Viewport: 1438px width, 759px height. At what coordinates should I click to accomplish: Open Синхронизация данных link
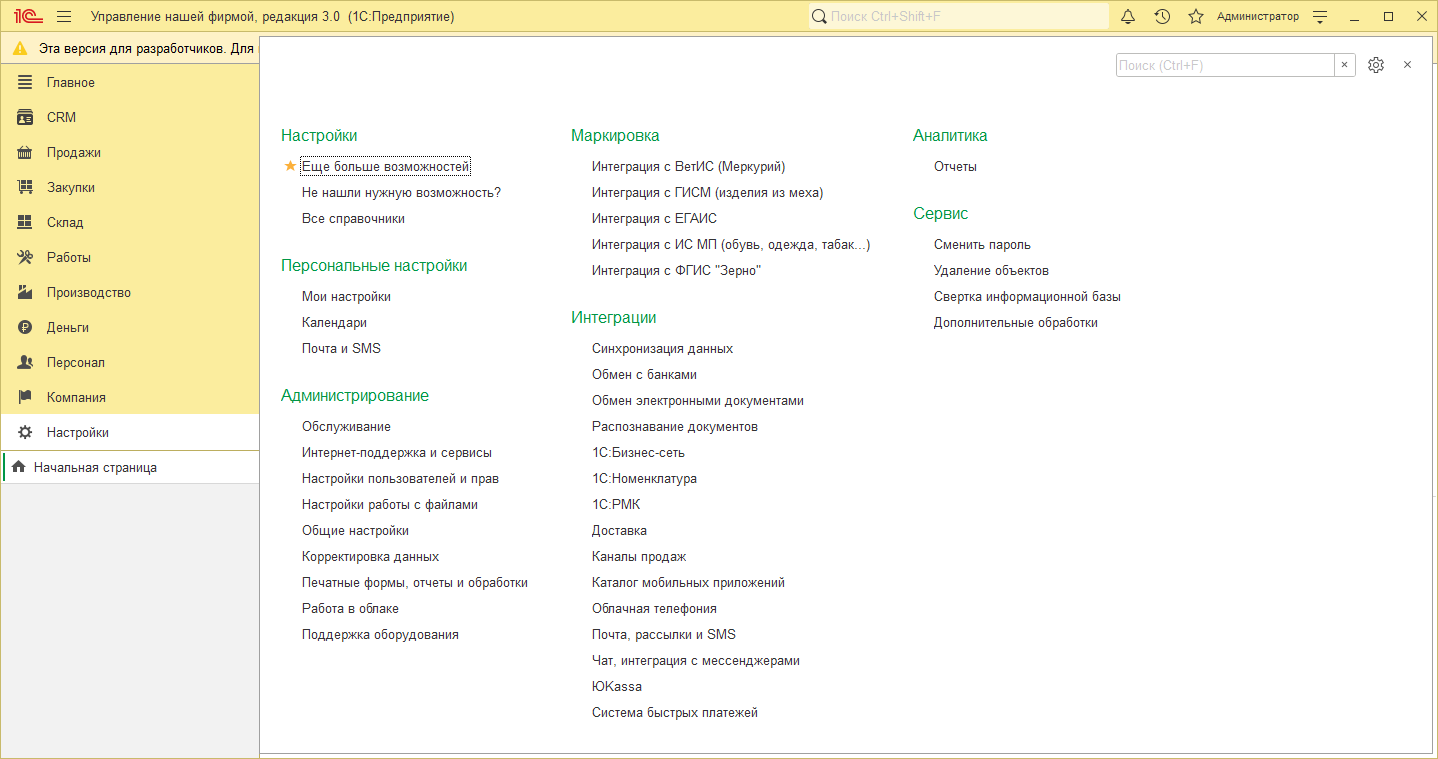[x=662, y=349]
